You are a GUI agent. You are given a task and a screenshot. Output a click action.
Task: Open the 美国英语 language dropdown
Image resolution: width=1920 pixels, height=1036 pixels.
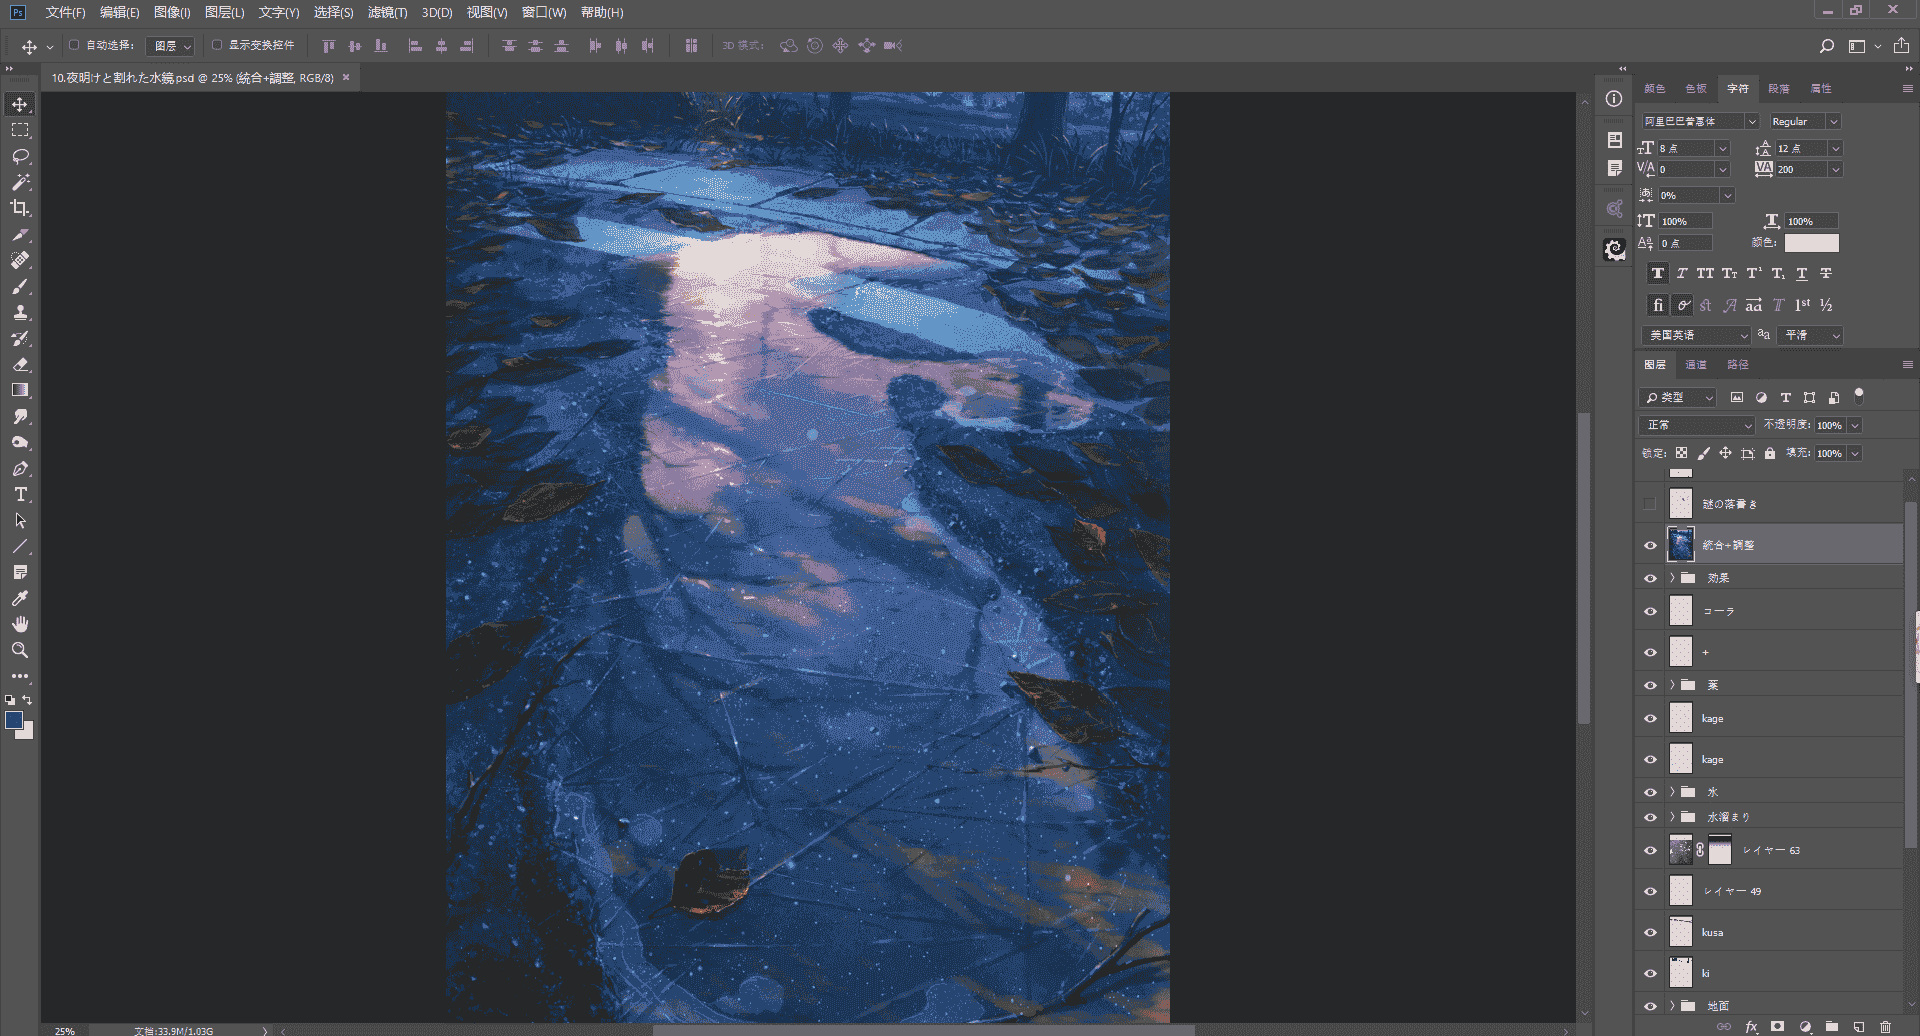click(1696, 335)
